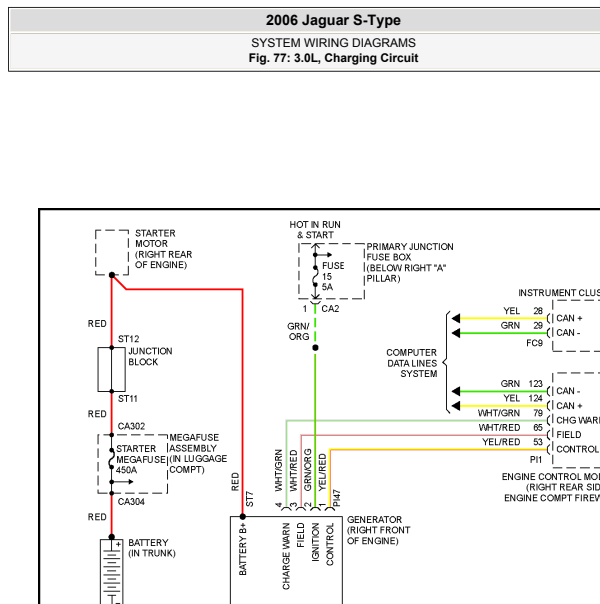
Task: Select the splice dot on GRN/ORG wire
Action: (315, 348)
